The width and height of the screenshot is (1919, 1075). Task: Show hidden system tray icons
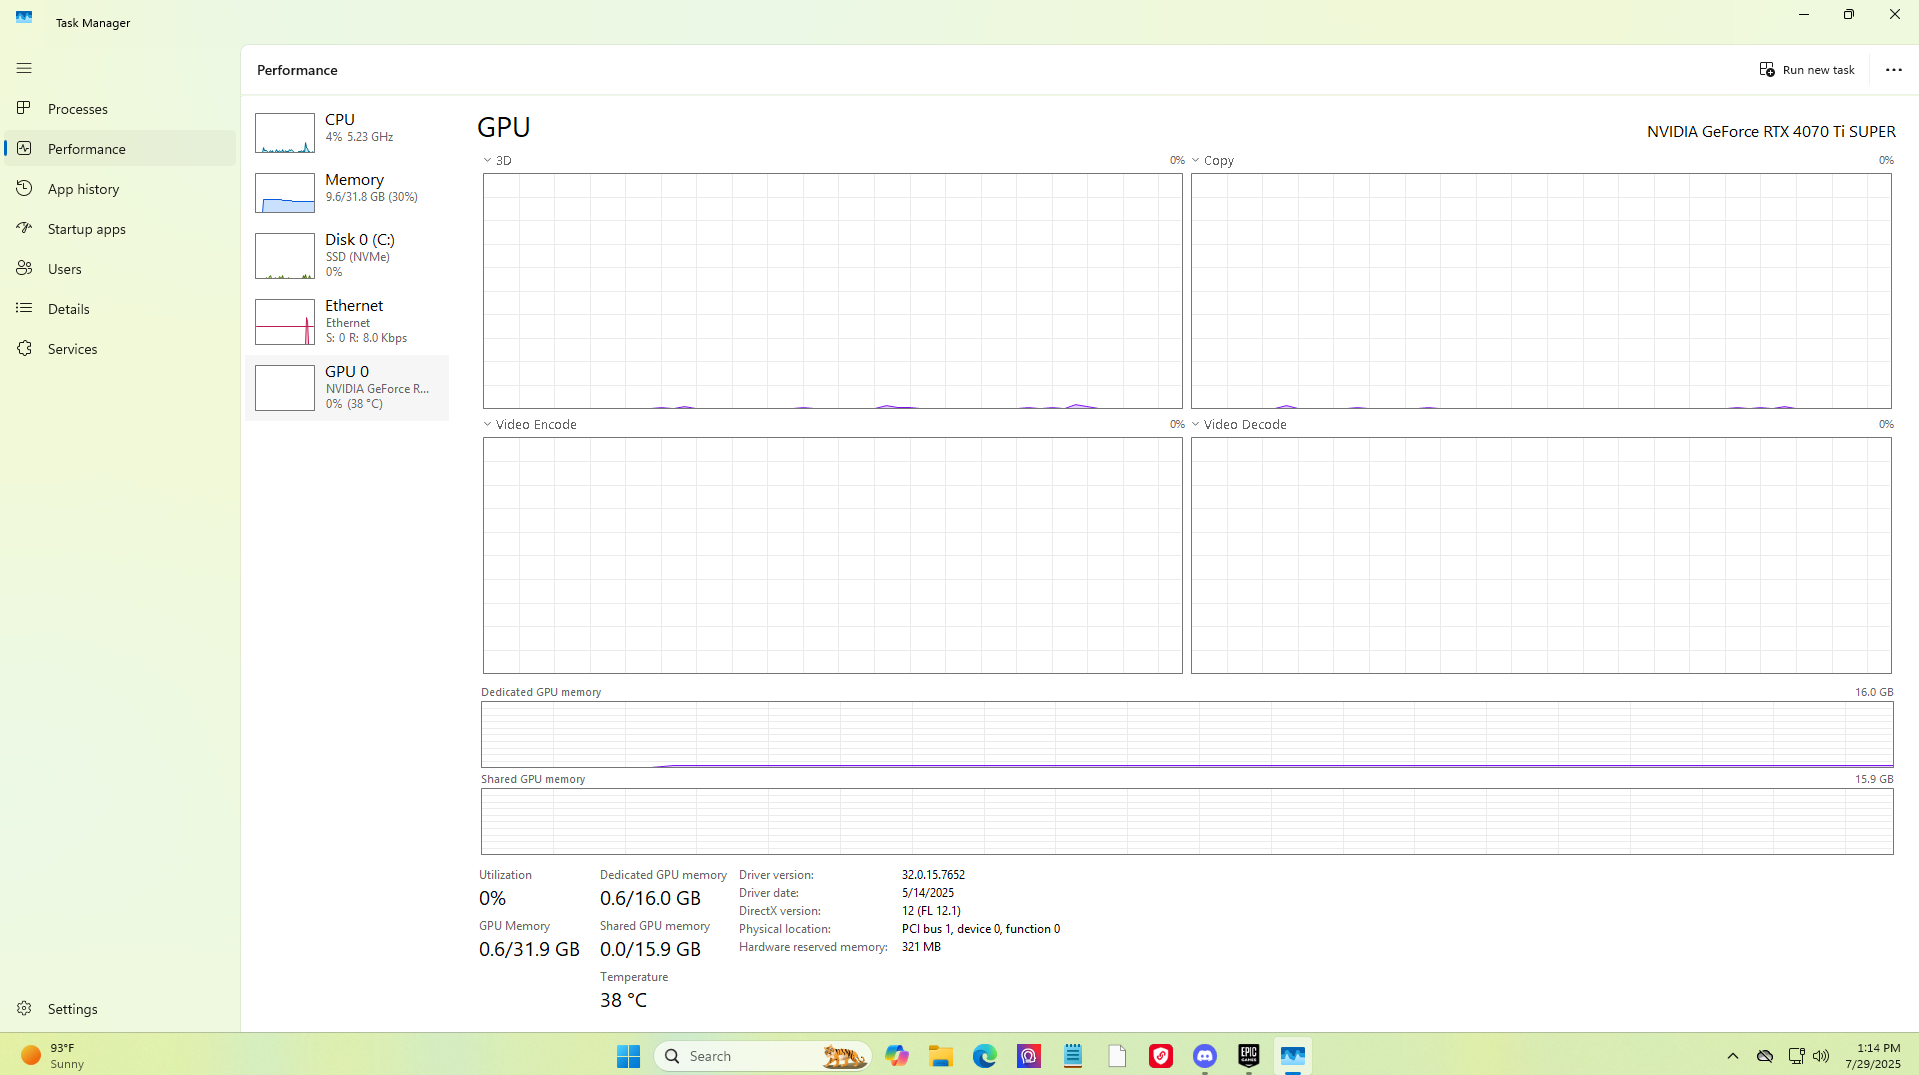[x=1732, y=1056]
